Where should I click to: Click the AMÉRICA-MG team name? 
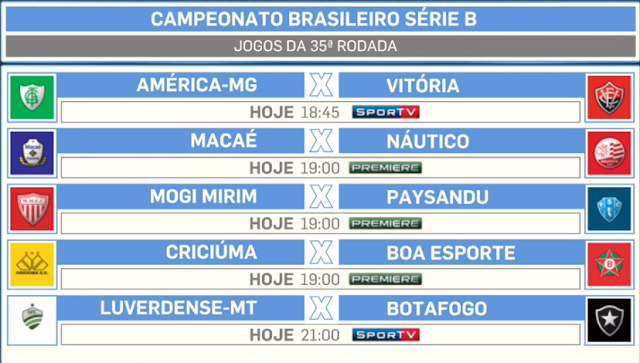pos(197,85)
